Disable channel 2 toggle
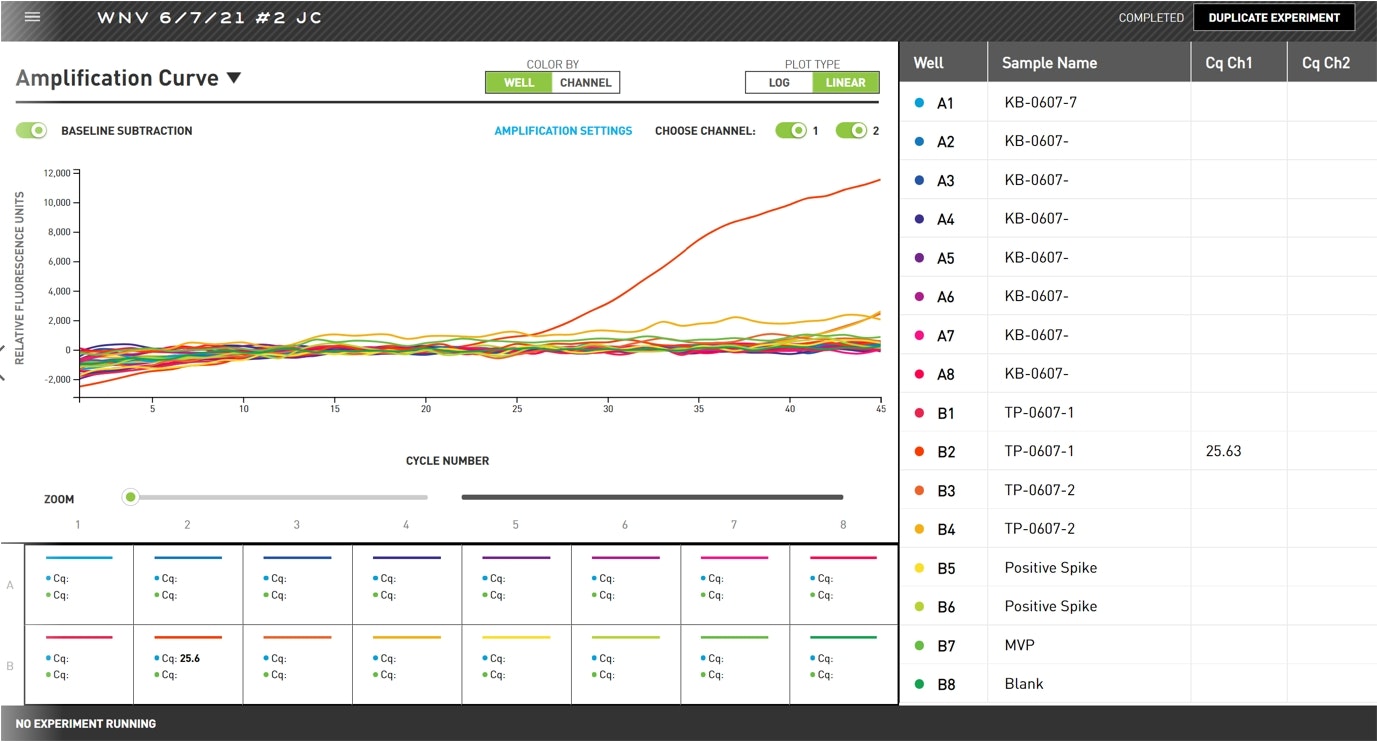1377x742 pixels. pyautogui.click(x=851, y=131)
